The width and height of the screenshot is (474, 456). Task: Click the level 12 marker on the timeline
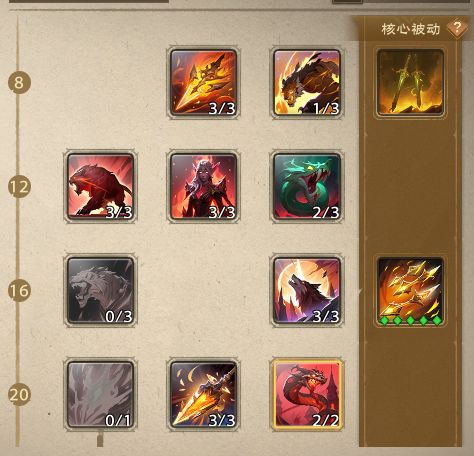(x=19, y=186)
